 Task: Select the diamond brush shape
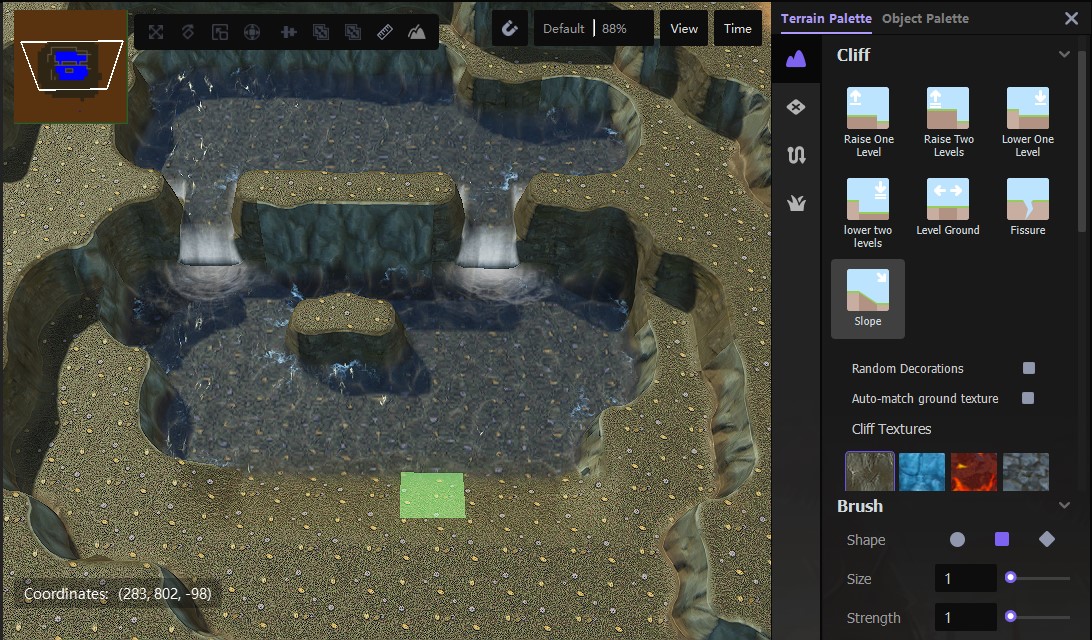tap(1047, 539)
